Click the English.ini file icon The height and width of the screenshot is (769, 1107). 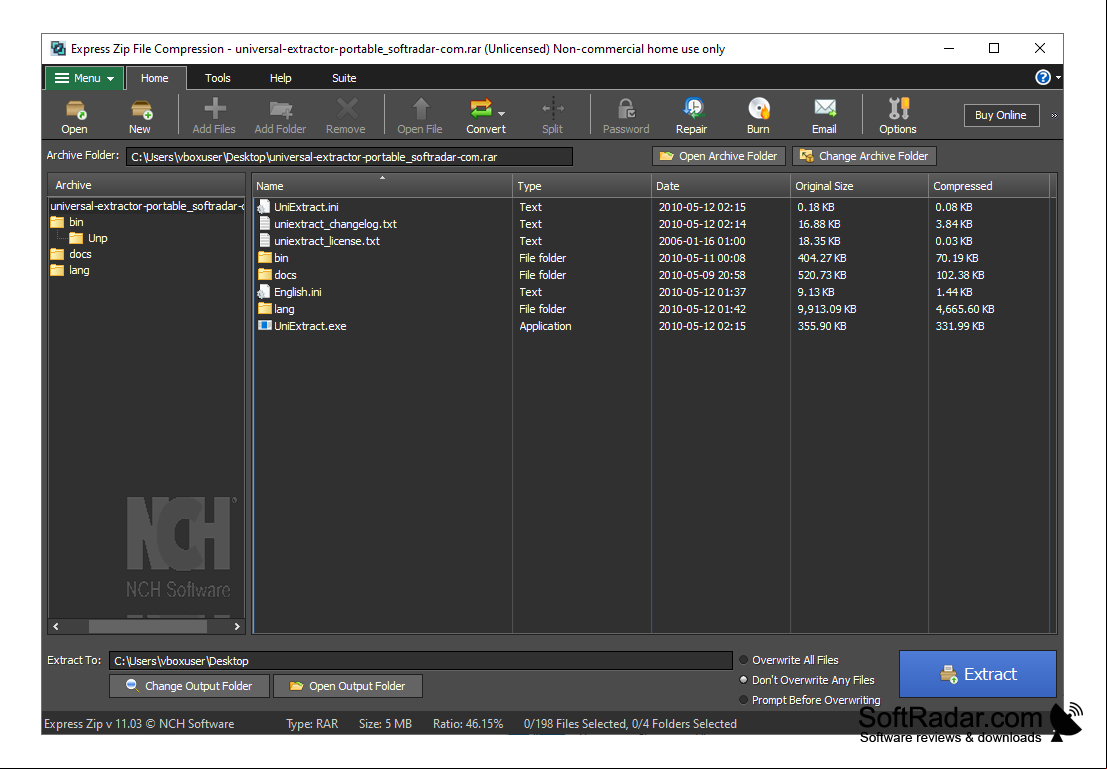pyautogui.click(x=265, y=292)
